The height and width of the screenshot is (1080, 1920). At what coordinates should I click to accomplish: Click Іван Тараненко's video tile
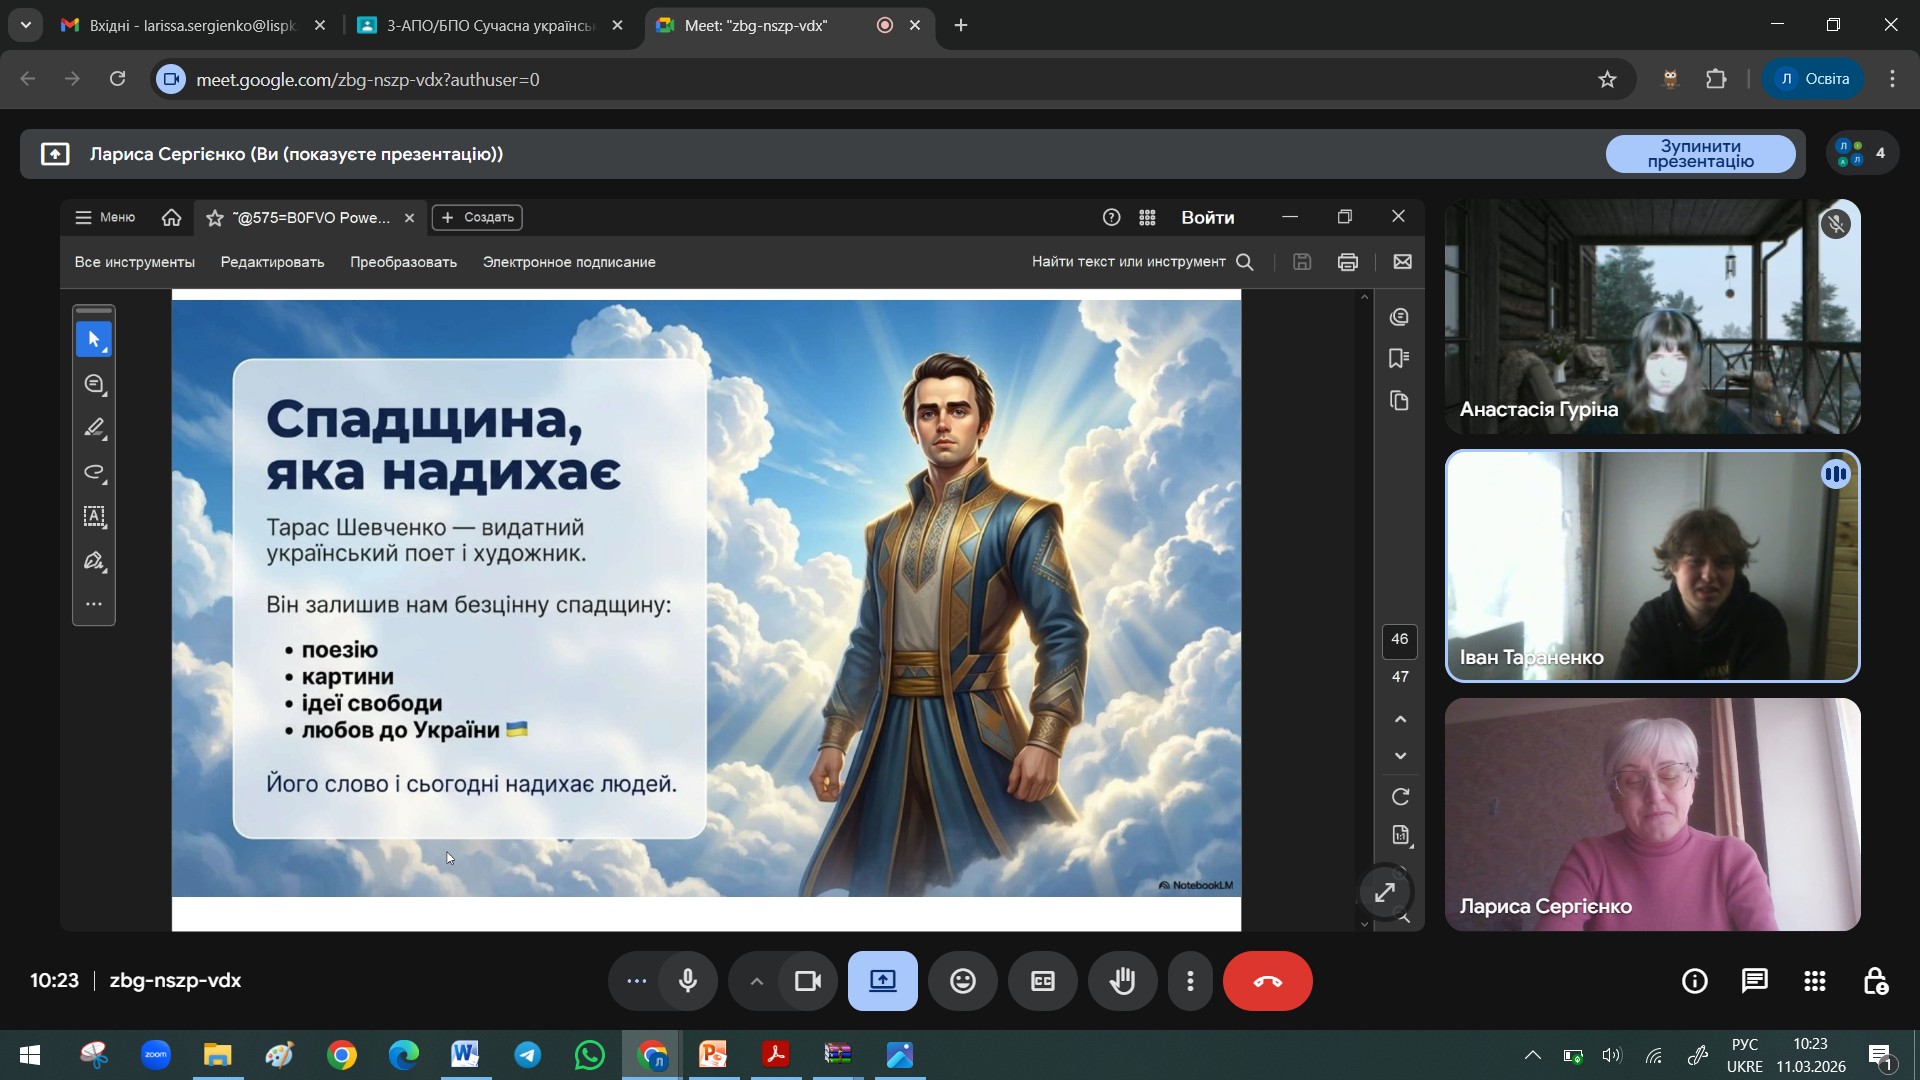pyautogui.click(x=1652, y=566)
